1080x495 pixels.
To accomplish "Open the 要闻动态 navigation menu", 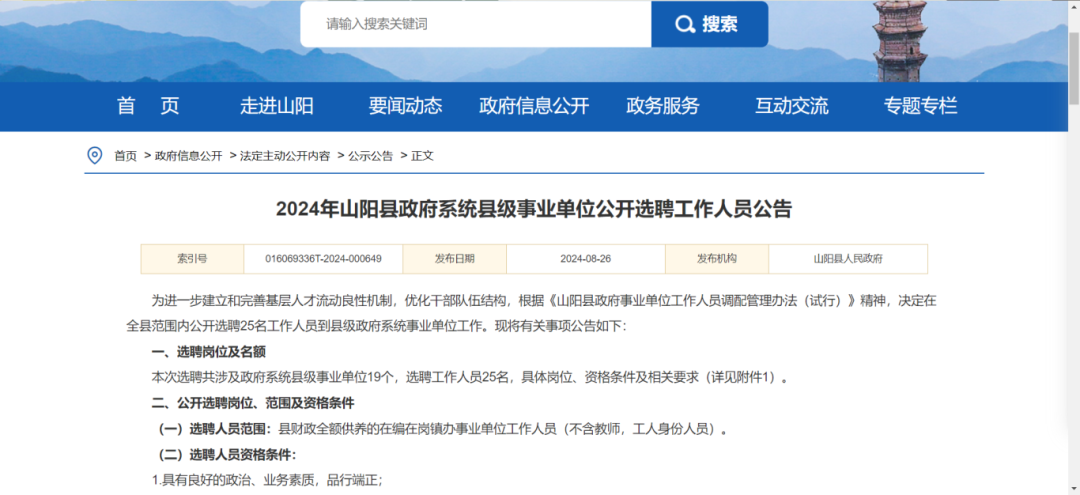I will pyautogui.click(x=405, y=106).
